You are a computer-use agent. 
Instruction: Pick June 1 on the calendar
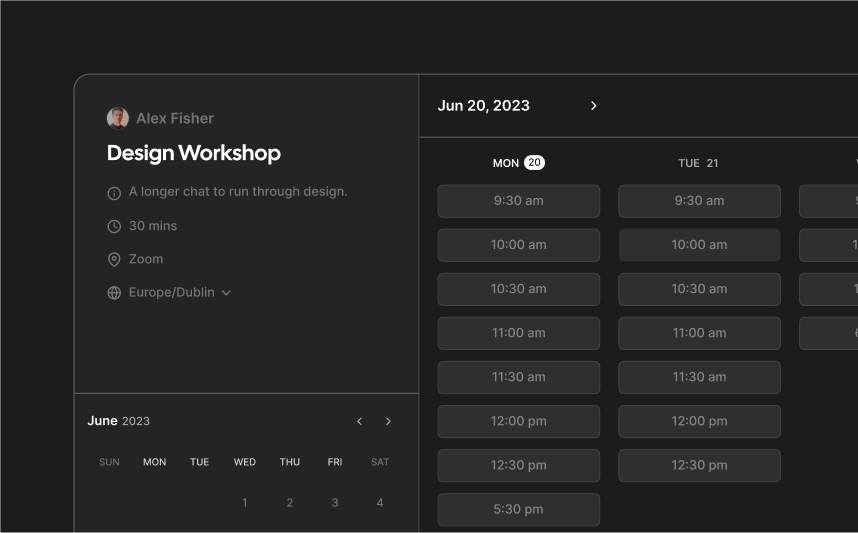pos(245,503)
